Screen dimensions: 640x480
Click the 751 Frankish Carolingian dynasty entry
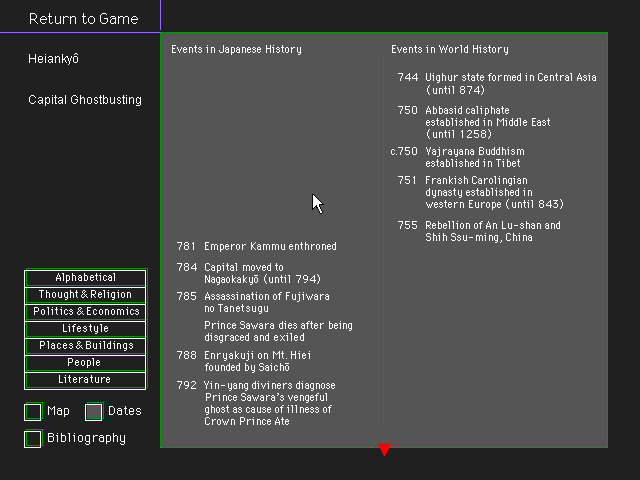[480, 192]
